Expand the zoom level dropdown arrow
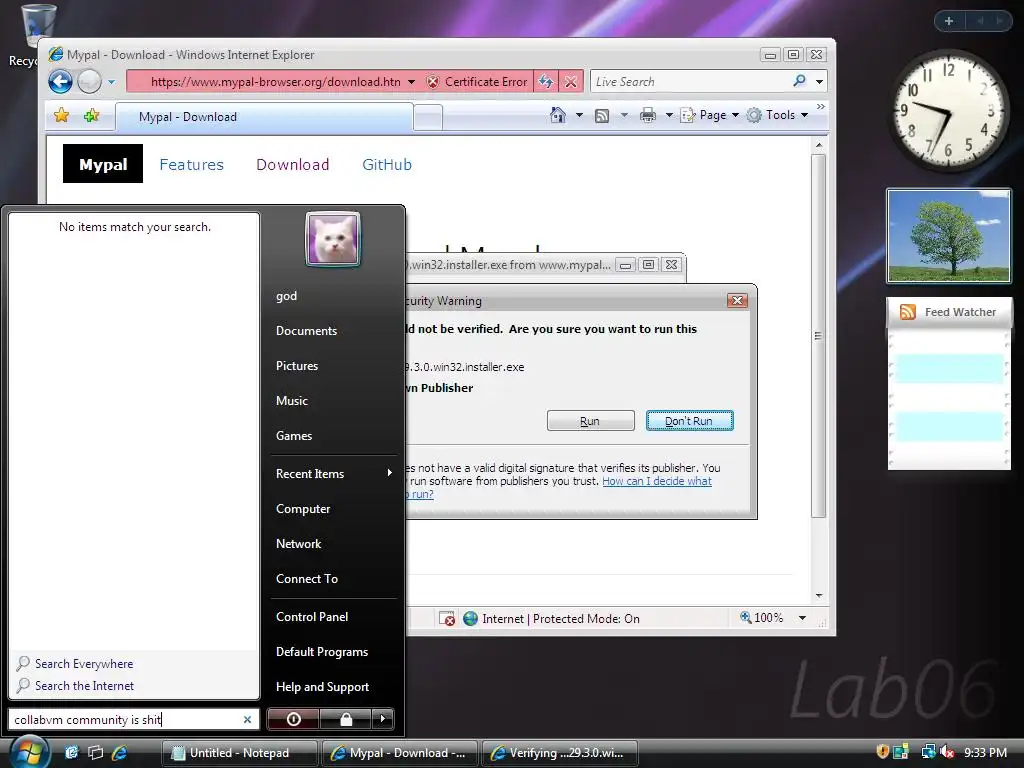 coord(802,618)
